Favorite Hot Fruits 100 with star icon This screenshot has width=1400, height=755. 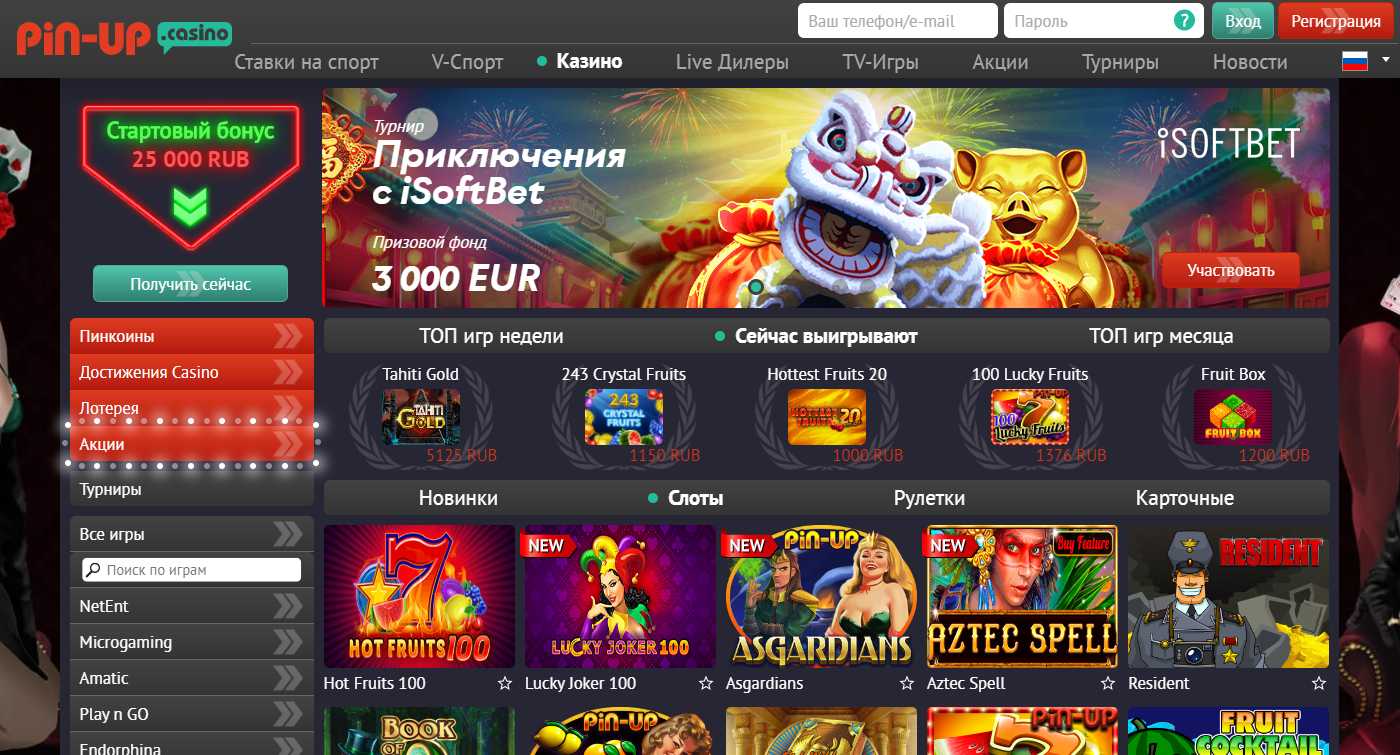(505, 684)
